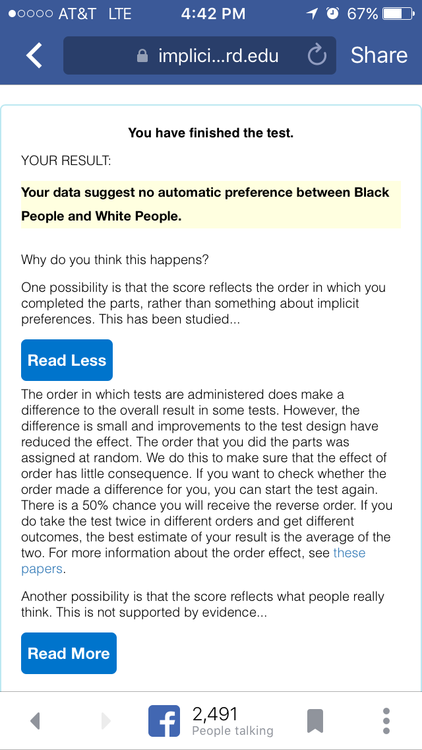Open the Facebook logo icon

pos(164,720)
